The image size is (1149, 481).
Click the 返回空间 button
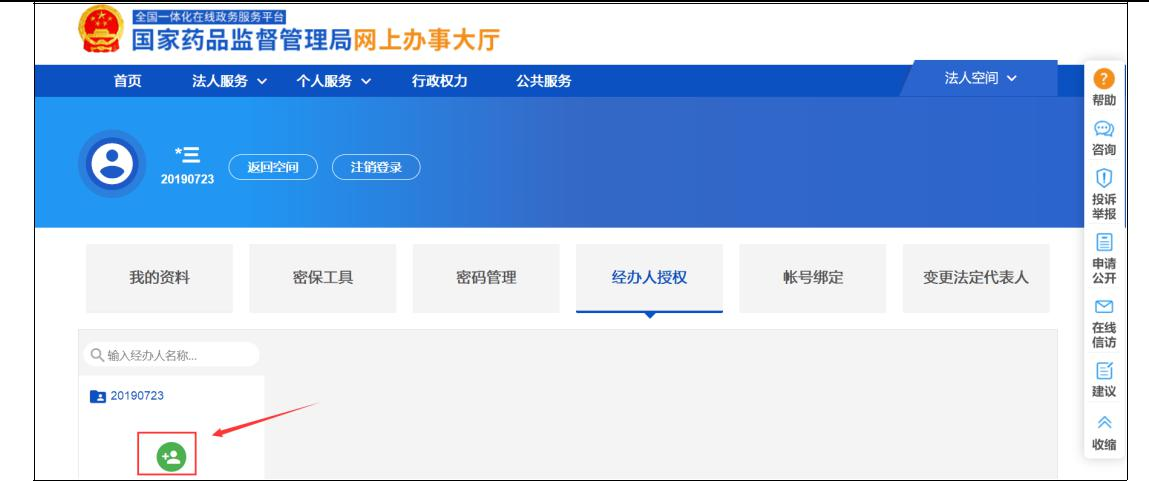coord(273,167)
